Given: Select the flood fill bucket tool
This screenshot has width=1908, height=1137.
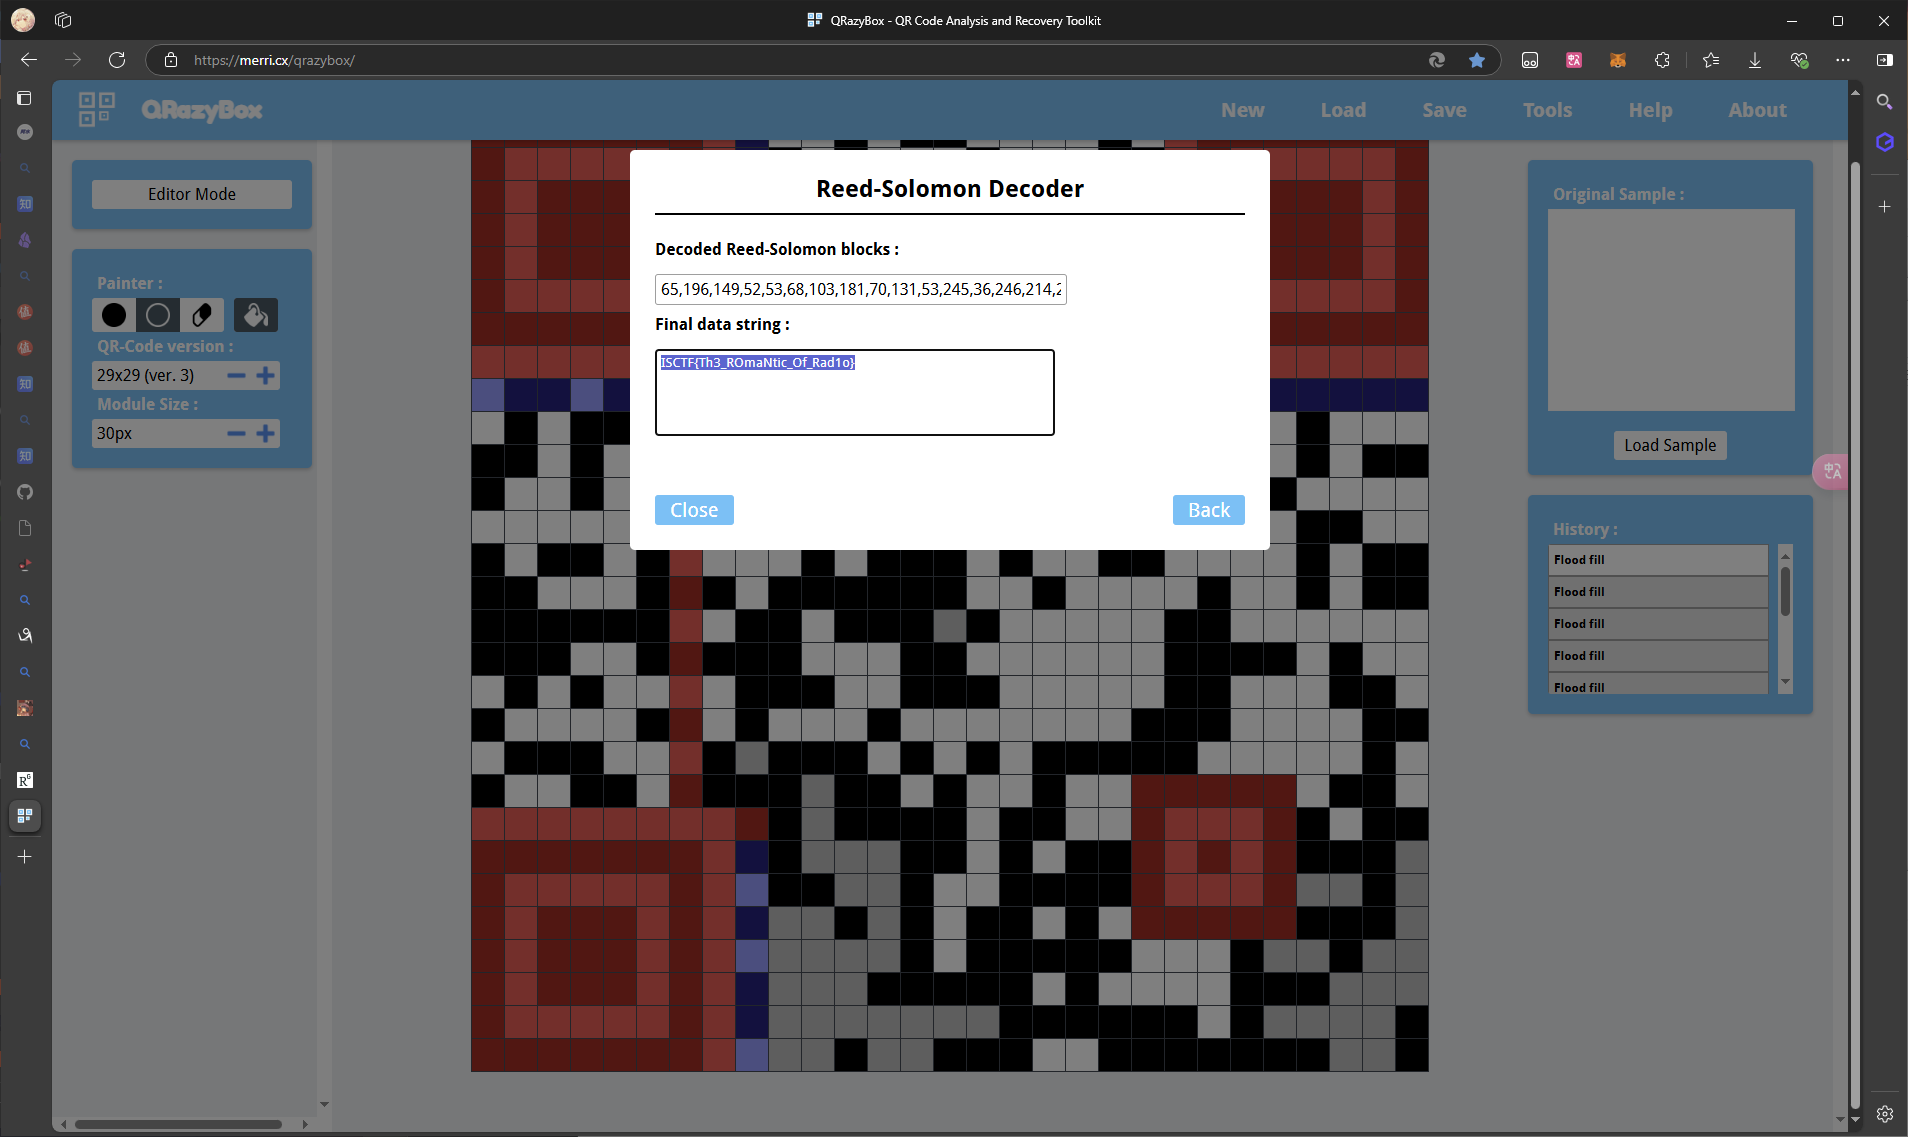Looking at the screenshot, I should click(x=256, y=315).
